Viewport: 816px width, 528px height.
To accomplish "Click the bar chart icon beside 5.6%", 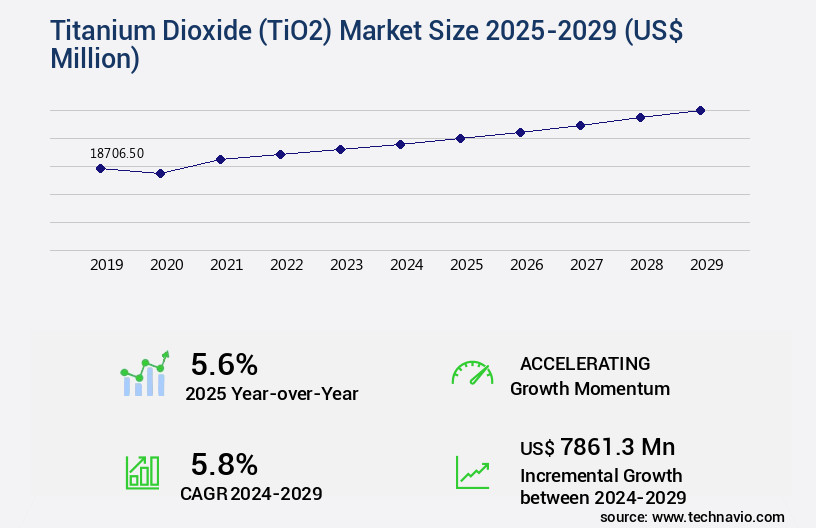I will coord(145,374).
